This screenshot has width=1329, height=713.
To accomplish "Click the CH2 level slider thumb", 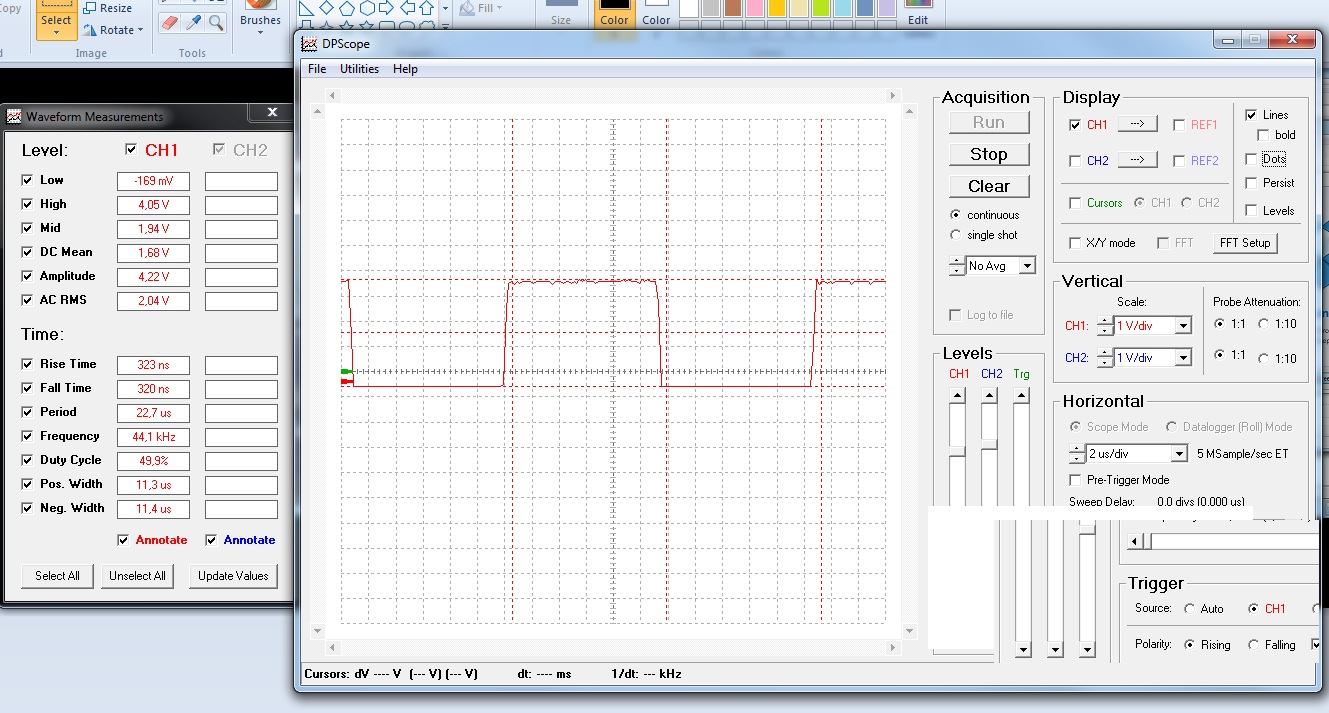I will (x=989, y=444).
